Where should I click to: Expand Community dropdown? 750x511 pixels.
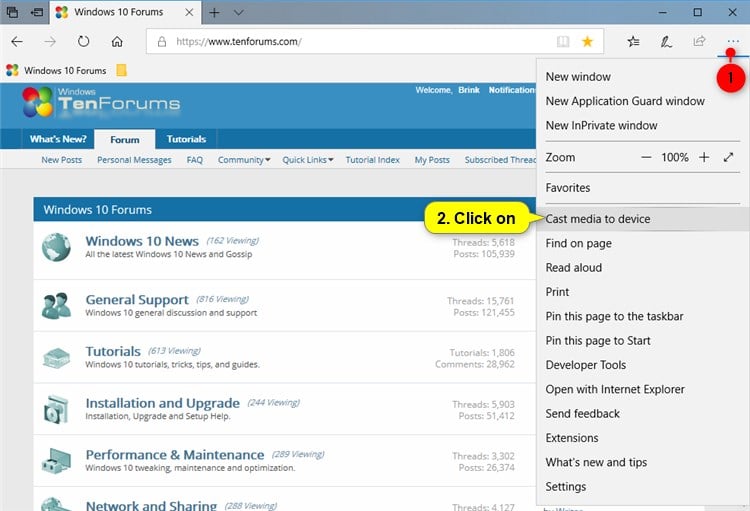(244, 160)
